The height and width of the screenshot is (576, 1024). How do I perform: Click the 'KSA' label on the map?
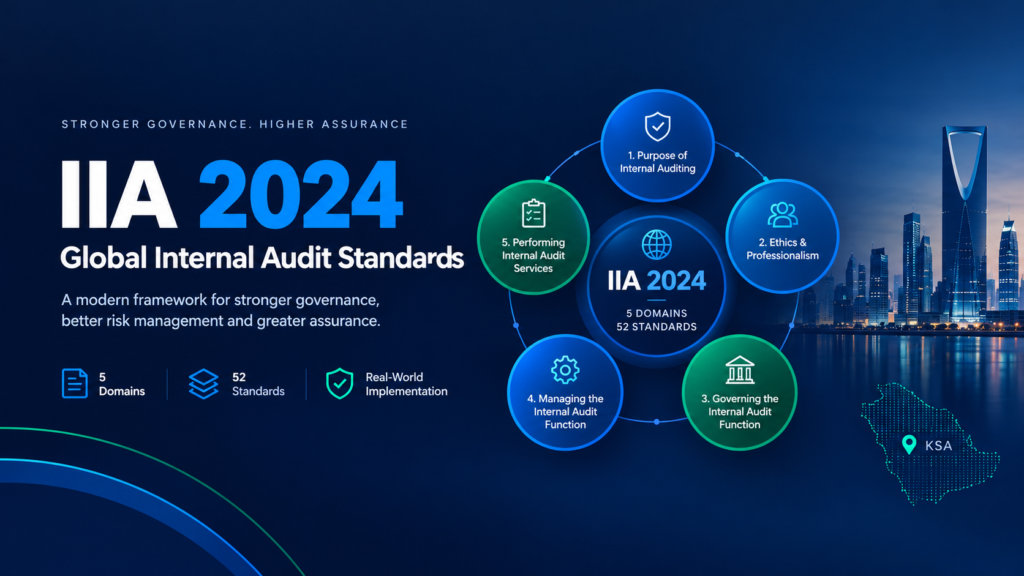pyautogui.click(x=938, y=445)
